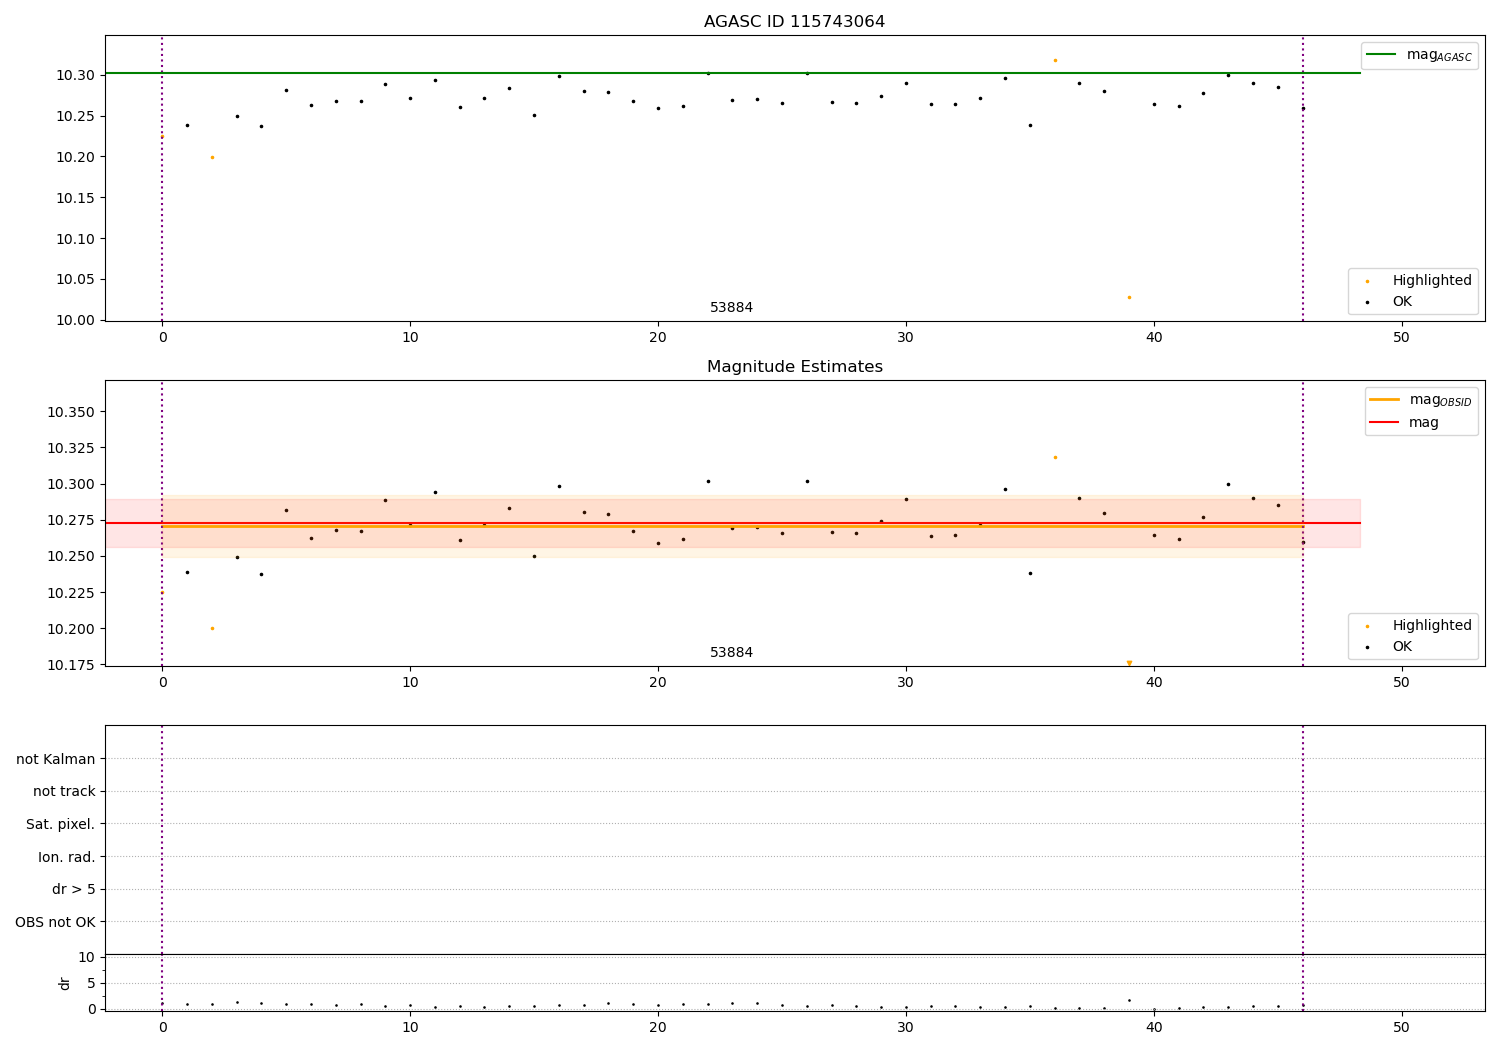
Task: Select lowest orange point in top plot
Action: [1129, 297]
